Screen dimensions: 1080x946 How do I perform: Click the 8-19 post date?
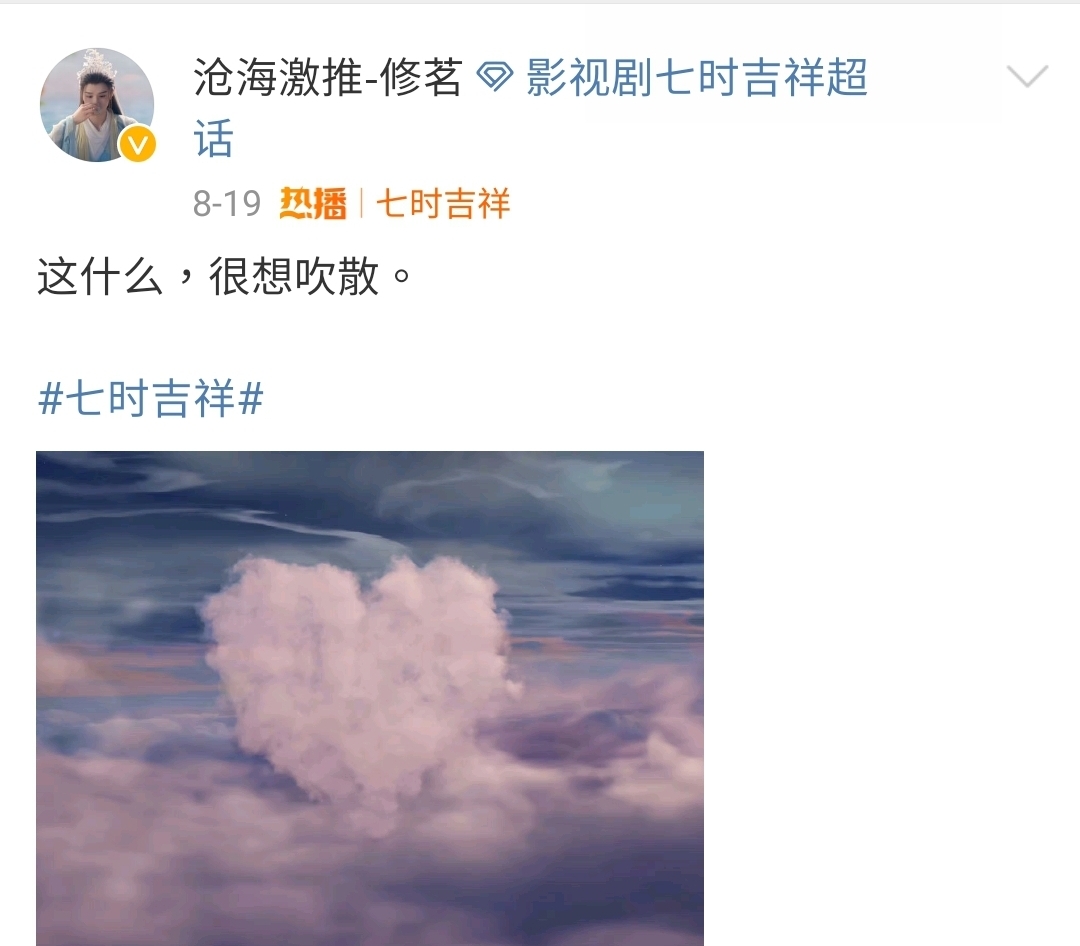[x=227, y=203]
